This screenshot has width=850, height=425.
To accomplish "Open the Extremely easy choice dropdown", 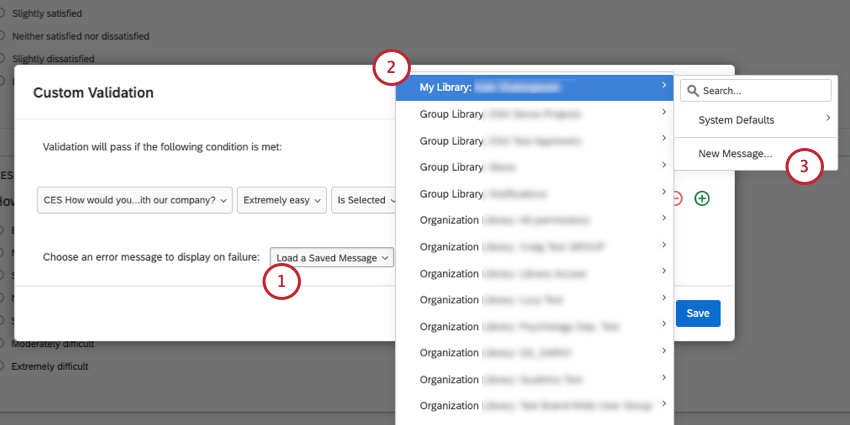I will point(282,200).
